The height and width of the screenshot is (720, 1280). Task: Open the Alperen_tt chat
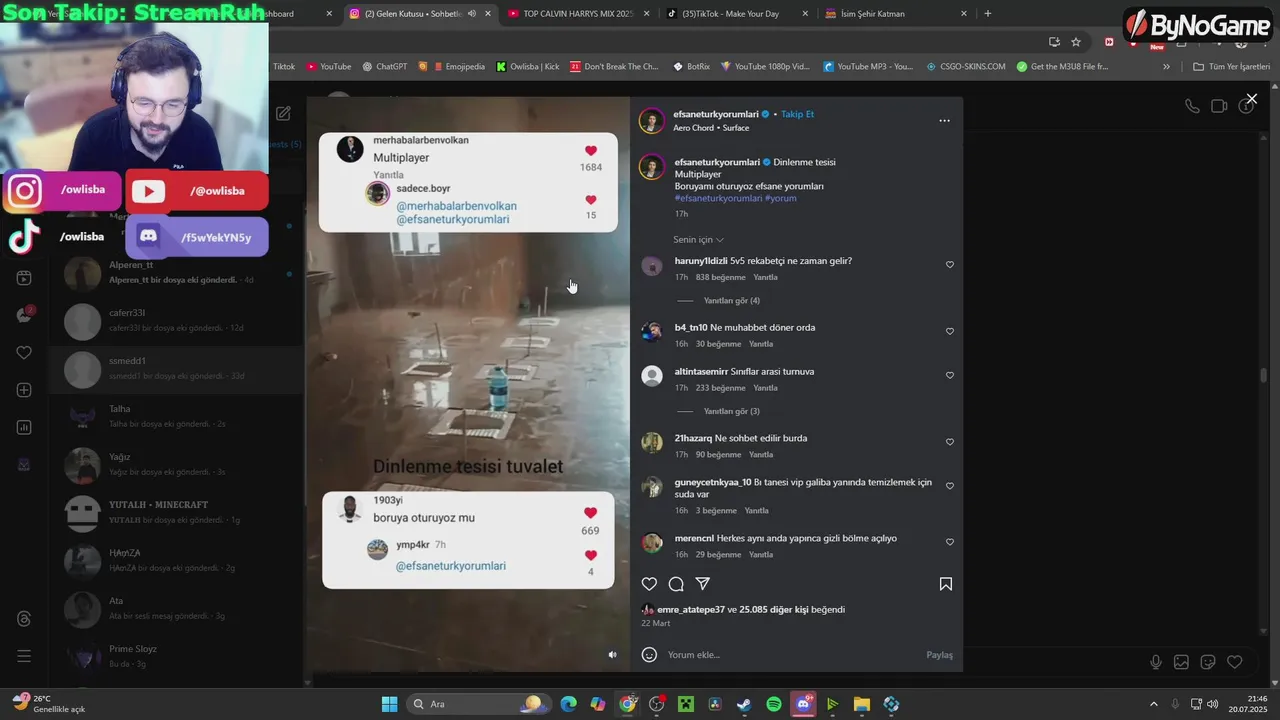point(178,272)
